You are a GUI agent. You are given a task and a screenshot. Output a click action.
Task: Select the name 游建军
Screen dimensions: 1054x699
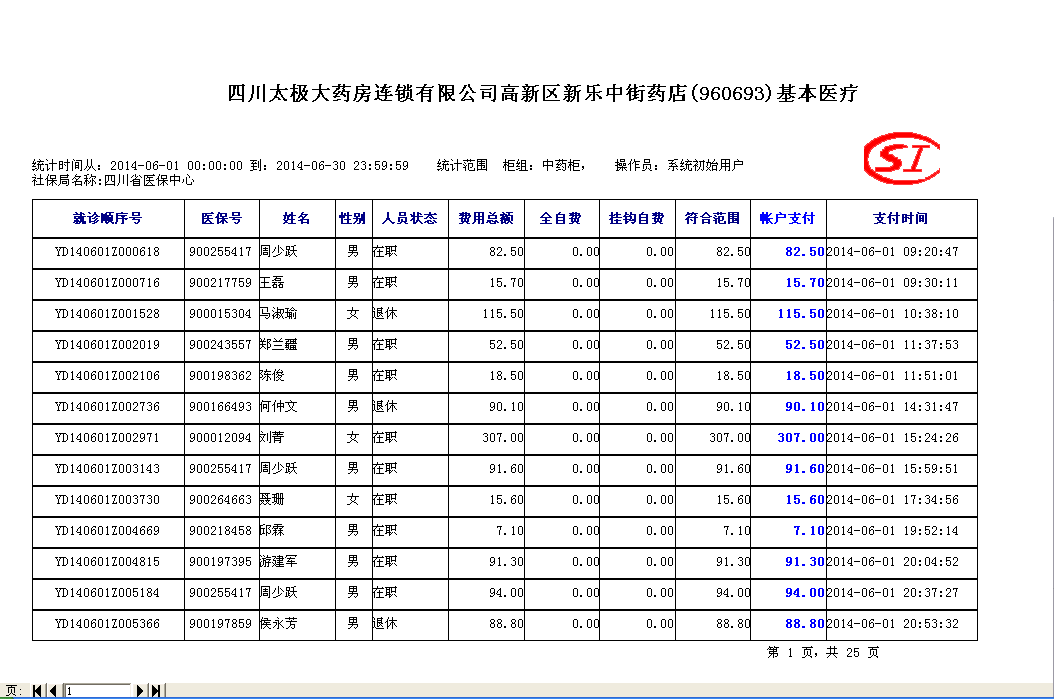click(x=278, y=561)
